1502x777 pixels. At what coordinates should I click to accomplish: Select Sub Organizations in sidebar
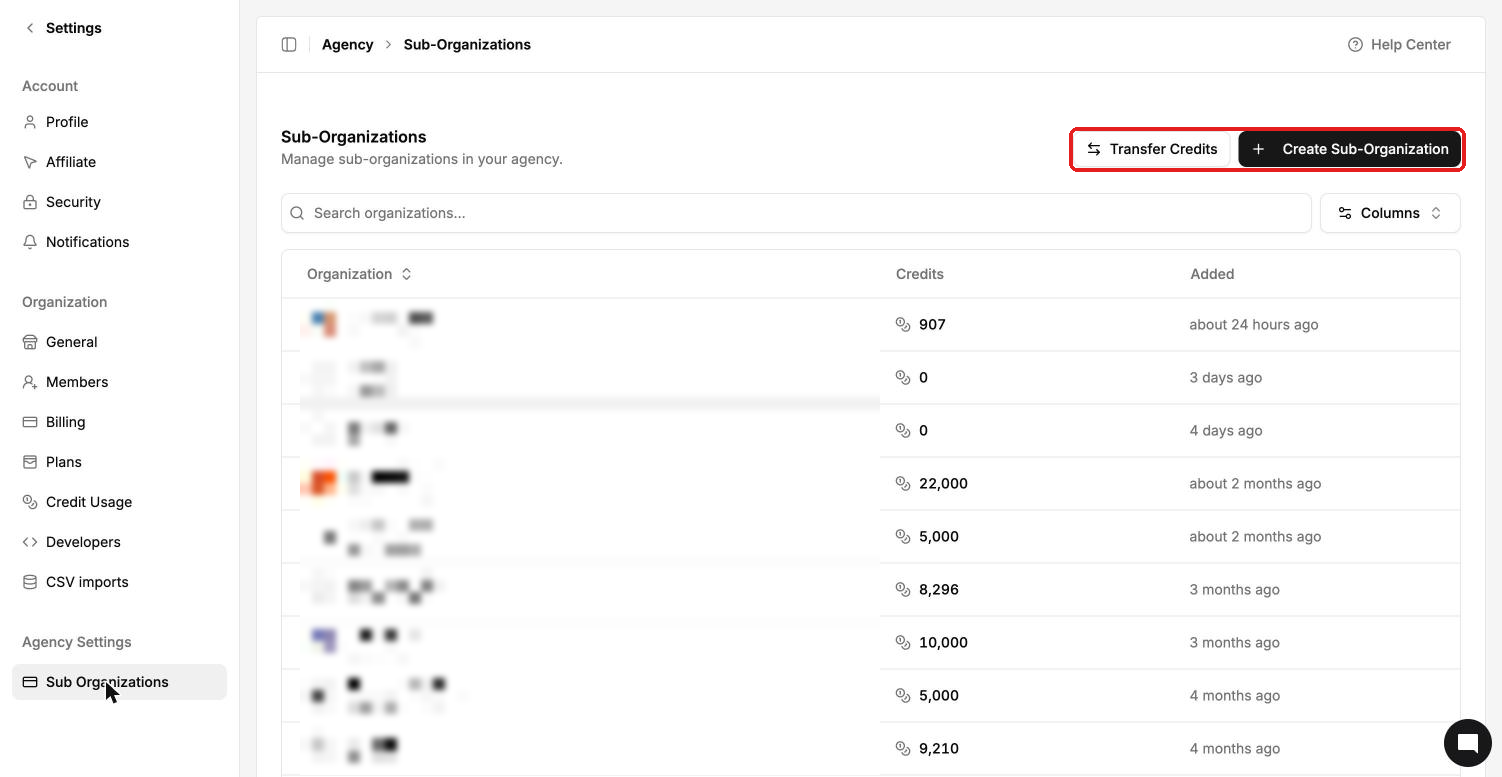[119, 682]
